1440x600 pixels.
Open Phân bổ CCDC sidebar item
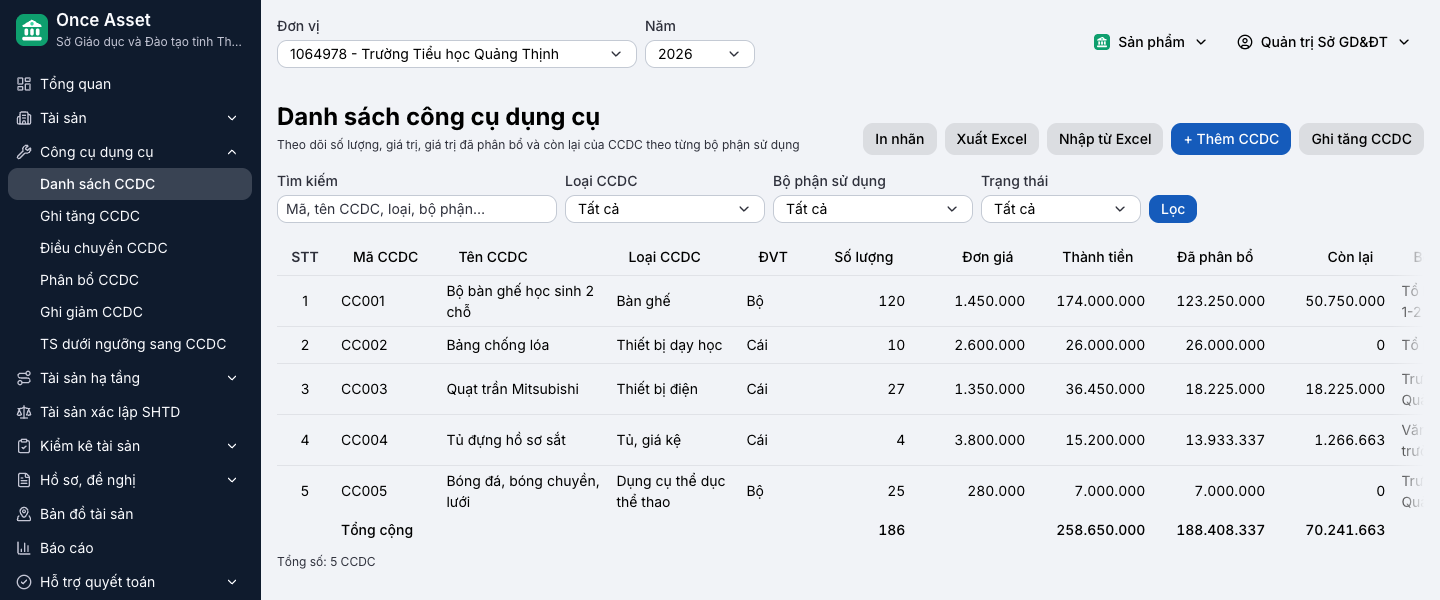(130, 280)
